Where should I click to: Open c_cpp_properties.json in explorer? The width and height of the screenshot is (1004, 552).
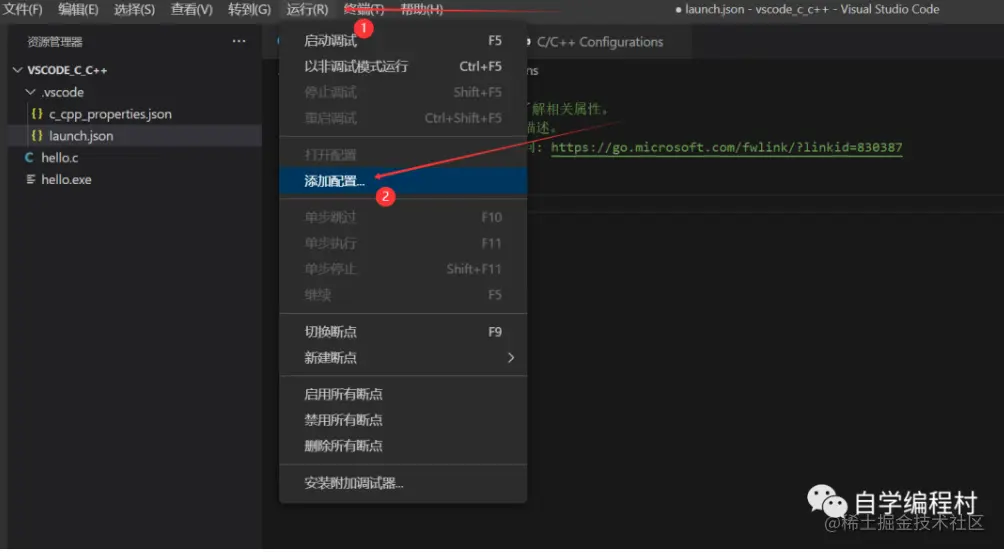click(x=110, y=114)
